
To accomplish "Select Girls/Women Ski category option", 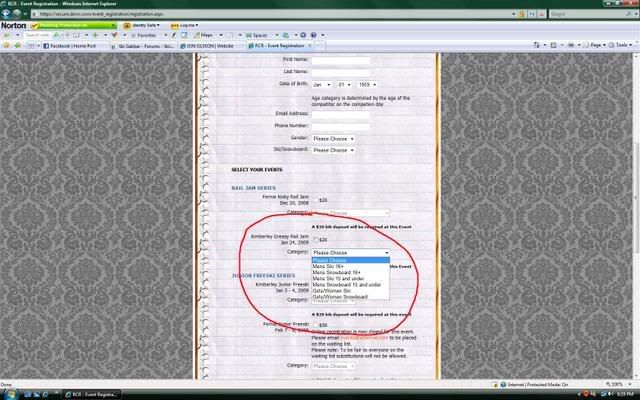I will pyautogui.click(x=336, y=290).
